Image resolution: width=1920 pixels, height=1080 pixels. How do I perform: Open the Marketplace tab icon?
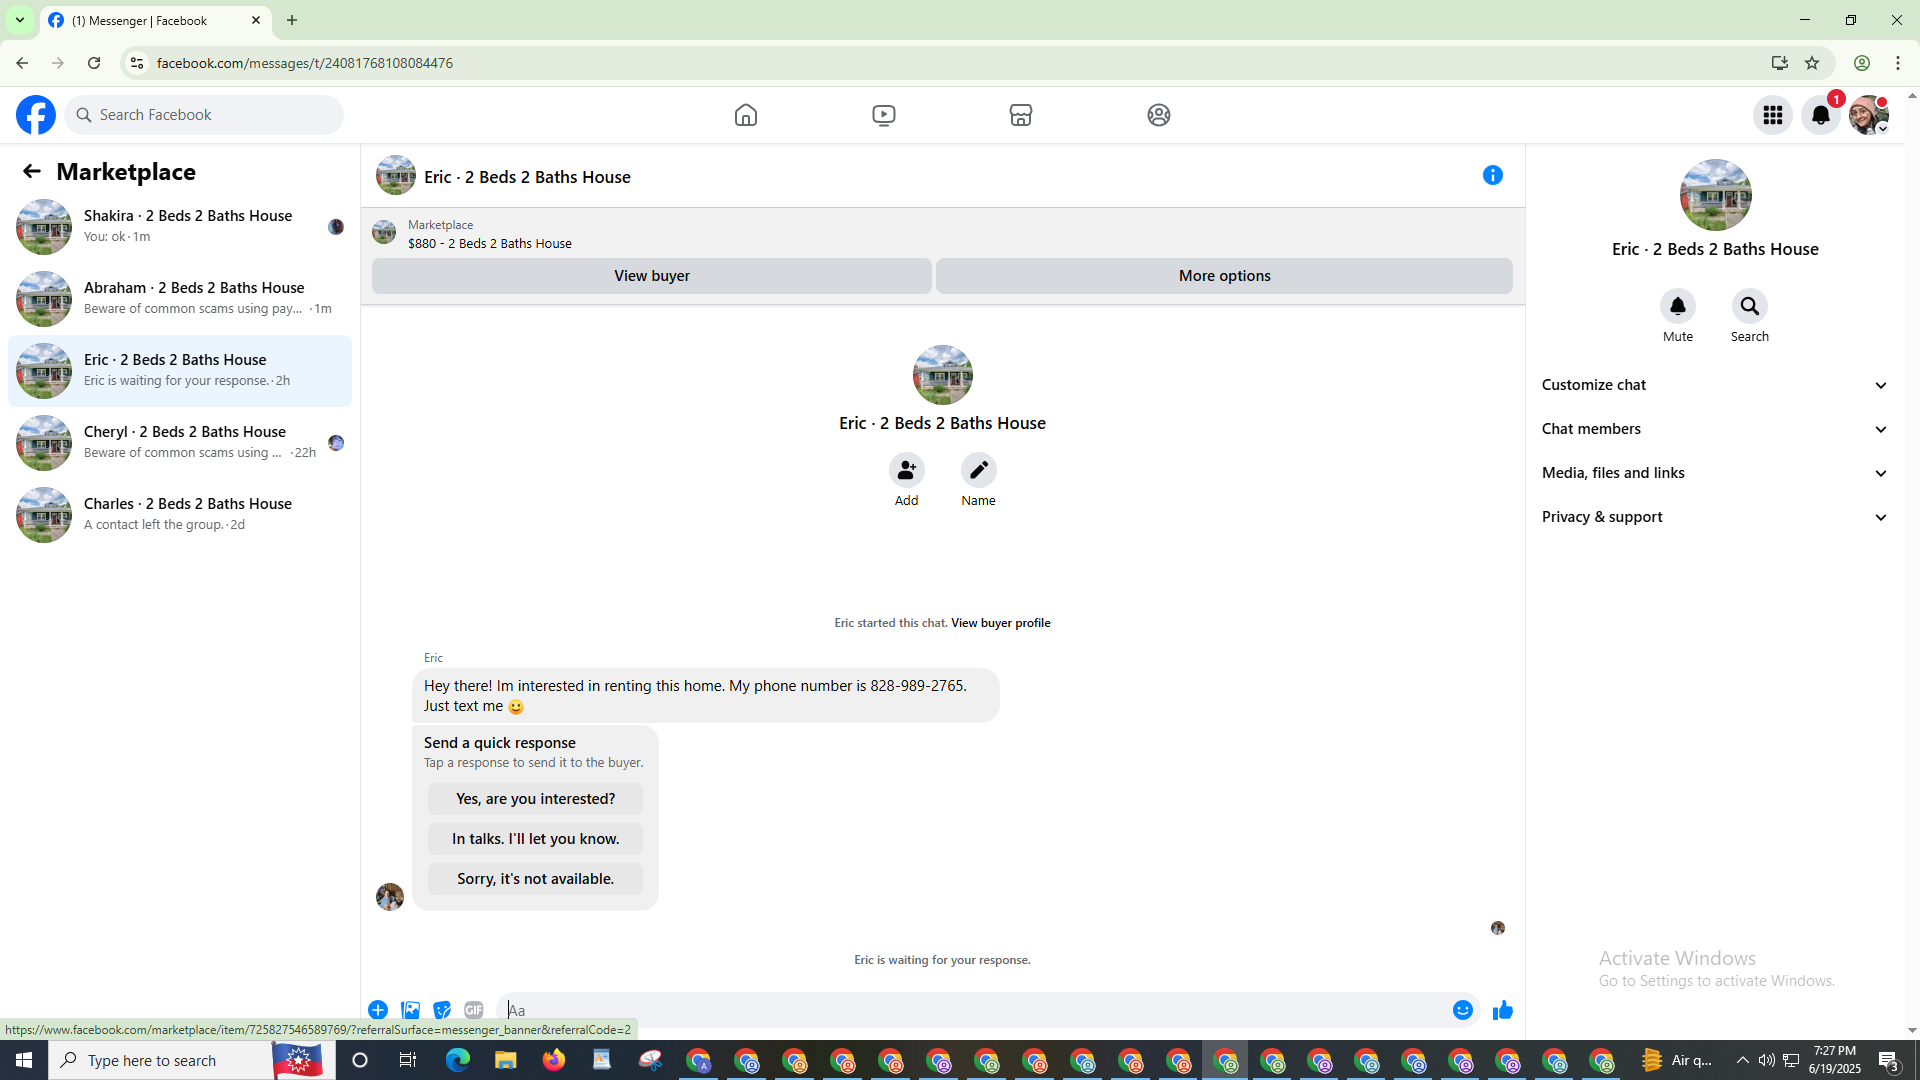(x=1021, y=115)
